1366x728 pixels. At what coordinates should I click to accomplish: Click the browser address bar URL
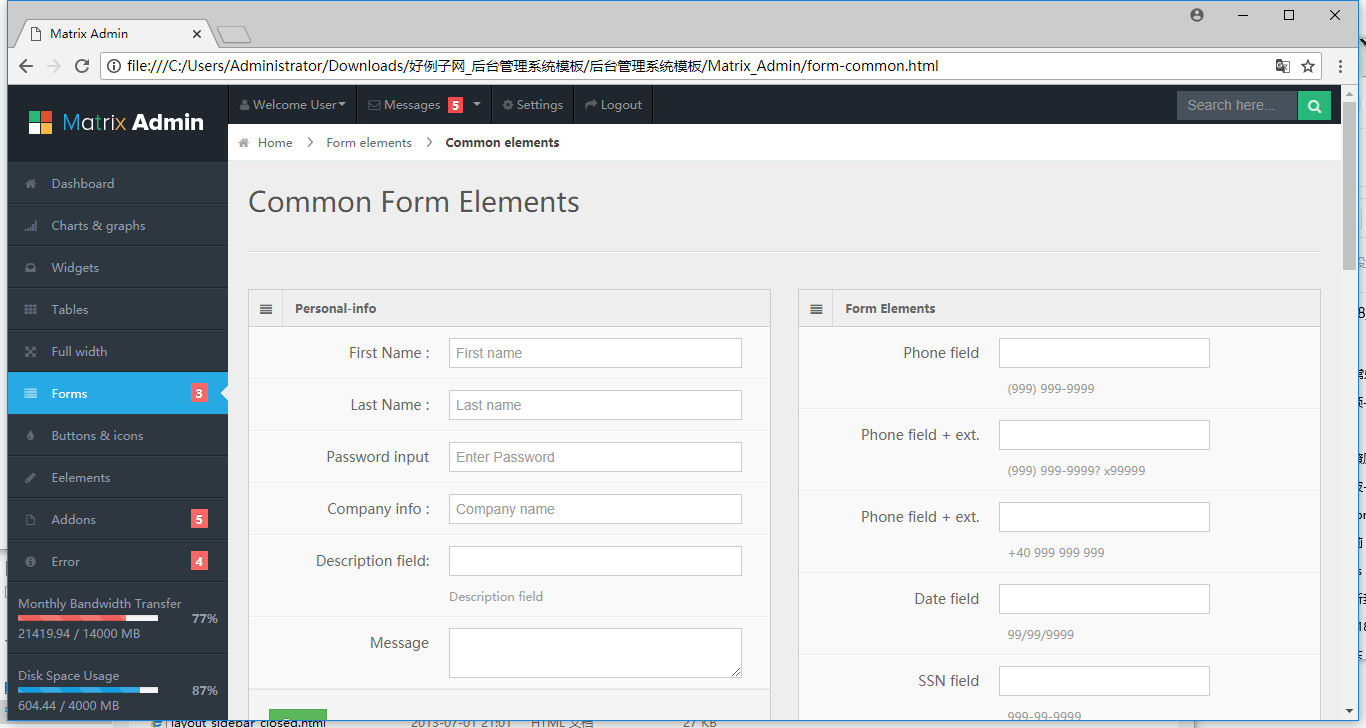[533, 66]
